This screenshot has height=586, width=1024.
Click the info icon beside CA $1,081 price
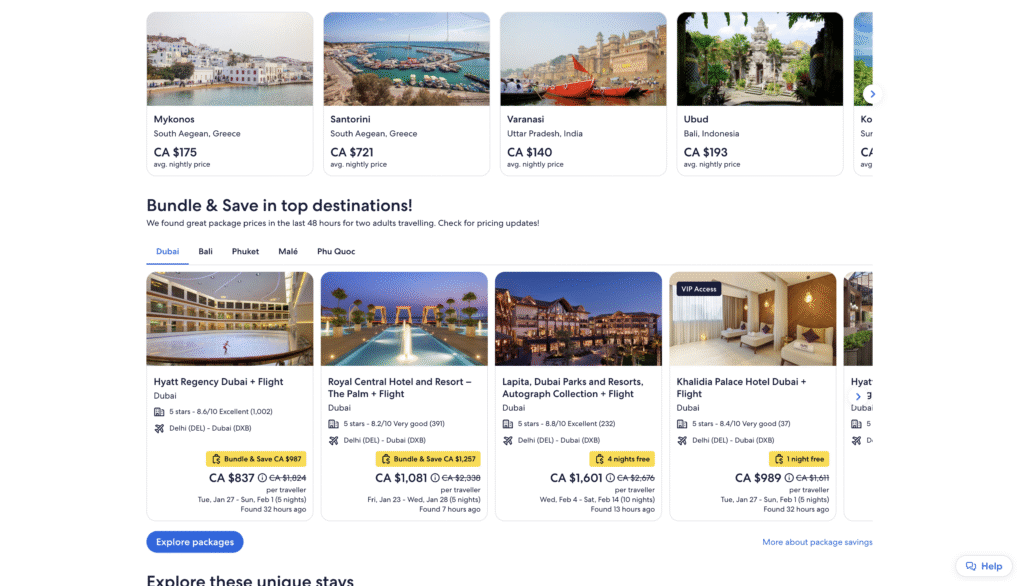[x=434, y=478]
